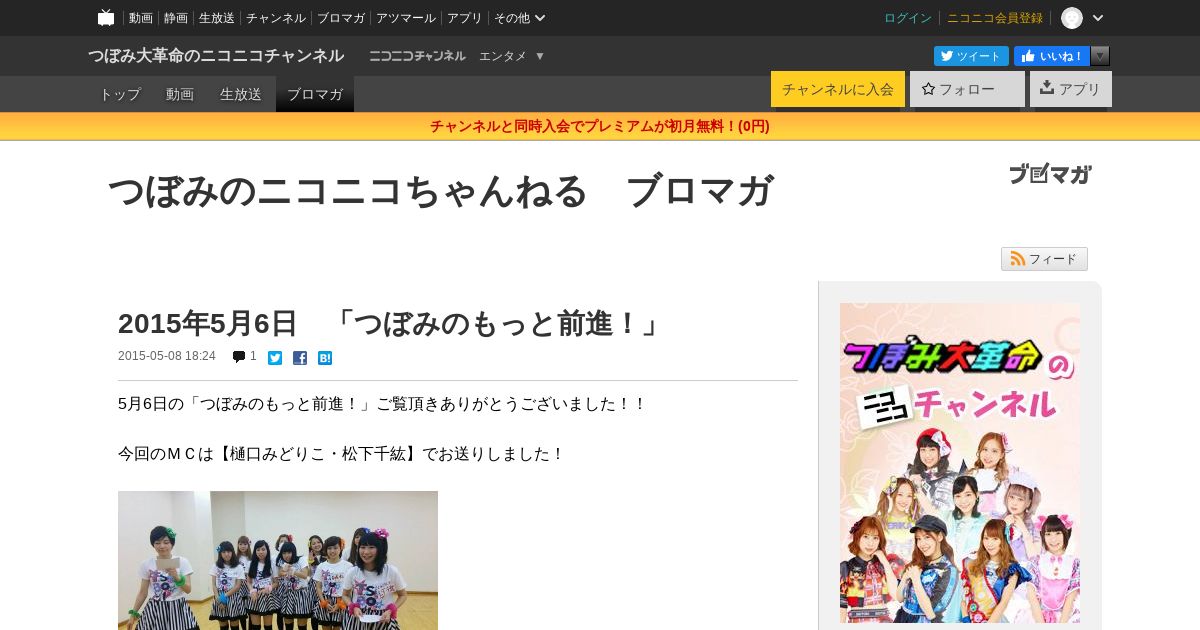The width and height of the screenshot is (1200, 630).
Task: Open ブロマガ in the top bar
Action: (341, 18)
